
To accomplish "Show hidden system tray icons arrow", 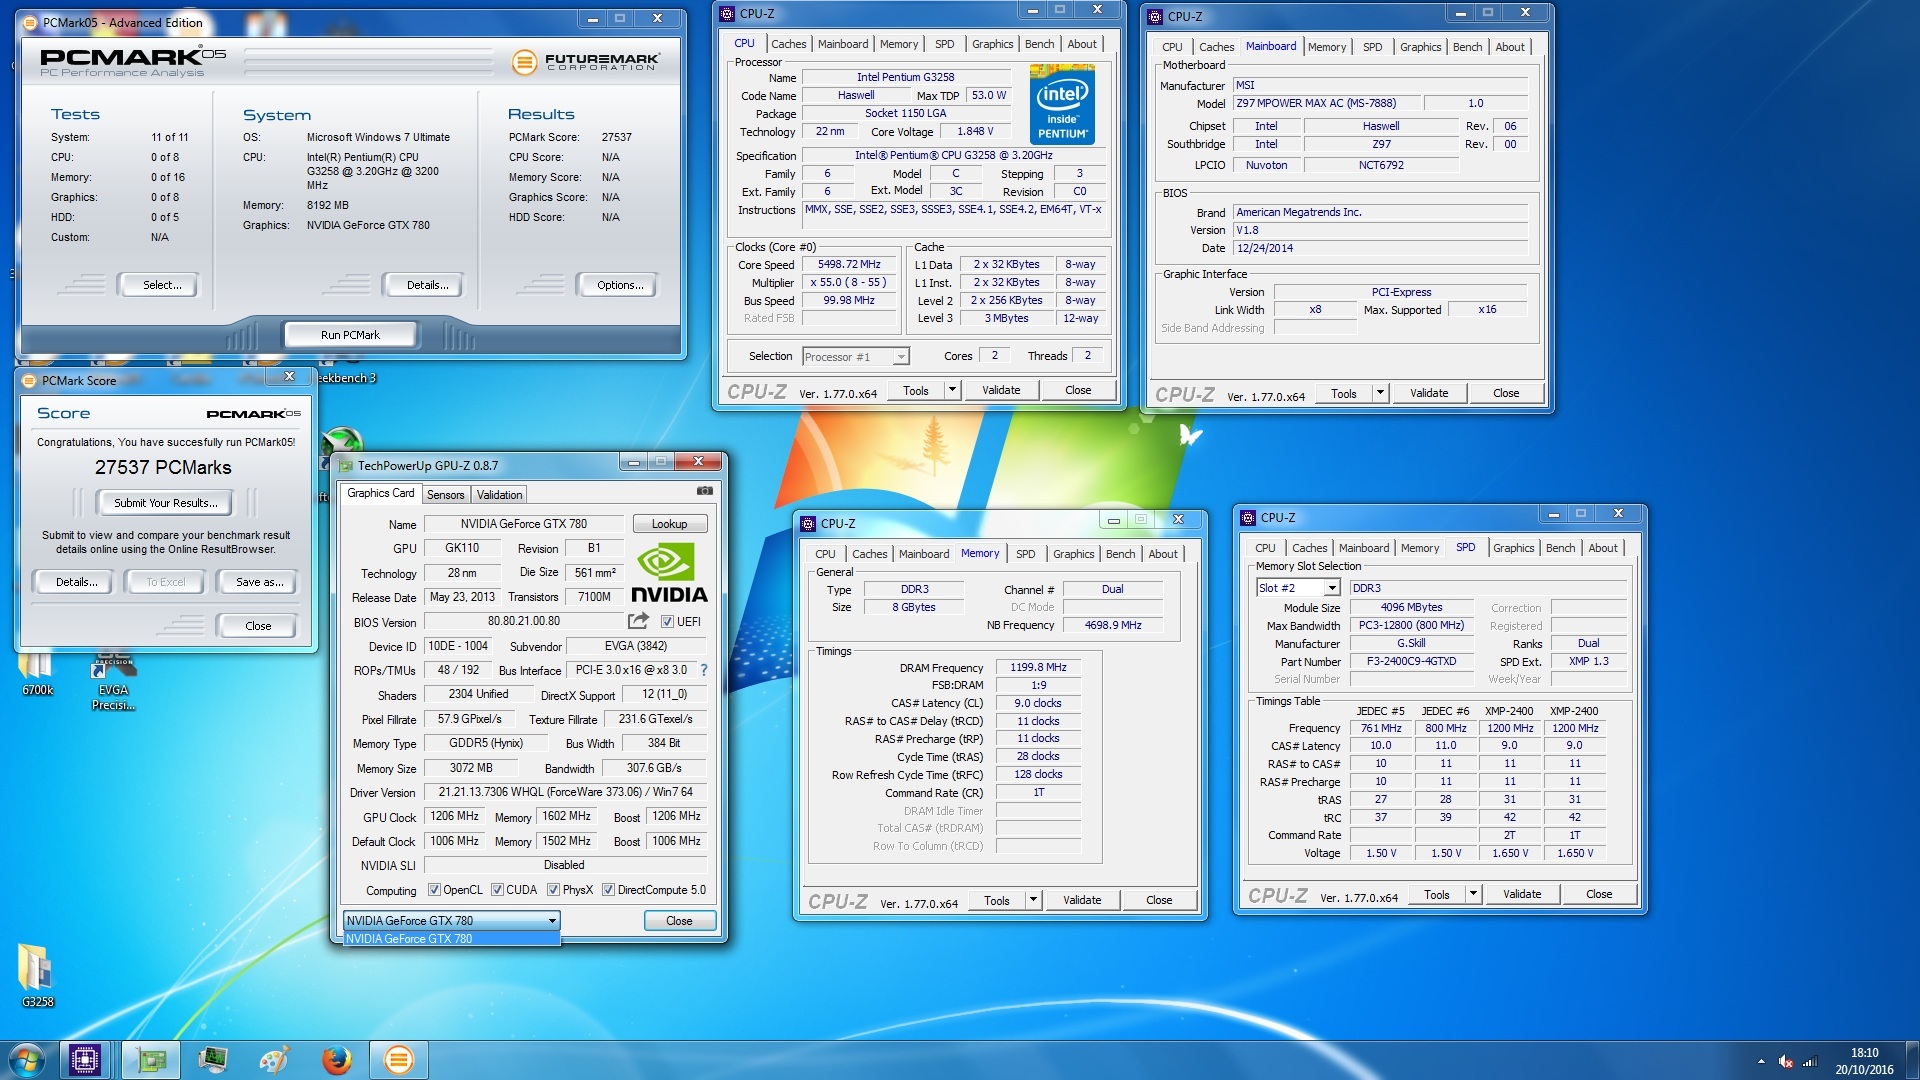I will [1761, 1061].
